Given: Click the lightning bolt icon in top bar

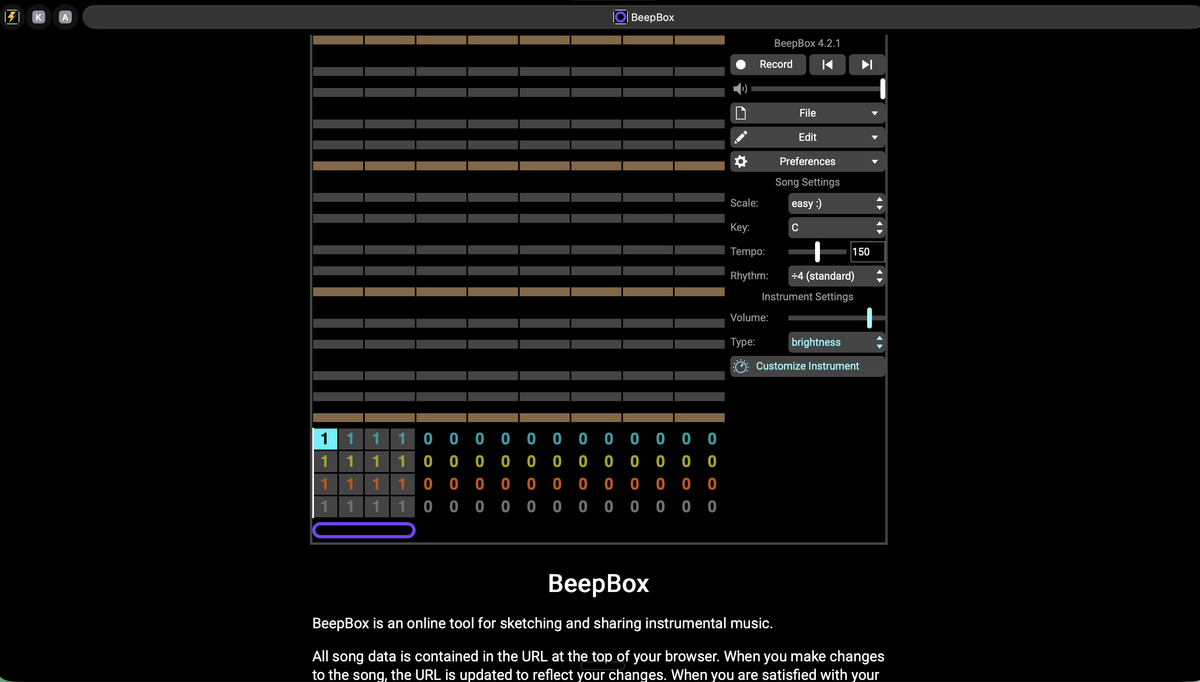Looking at the screenshot, I should click(x=12, y=17).
